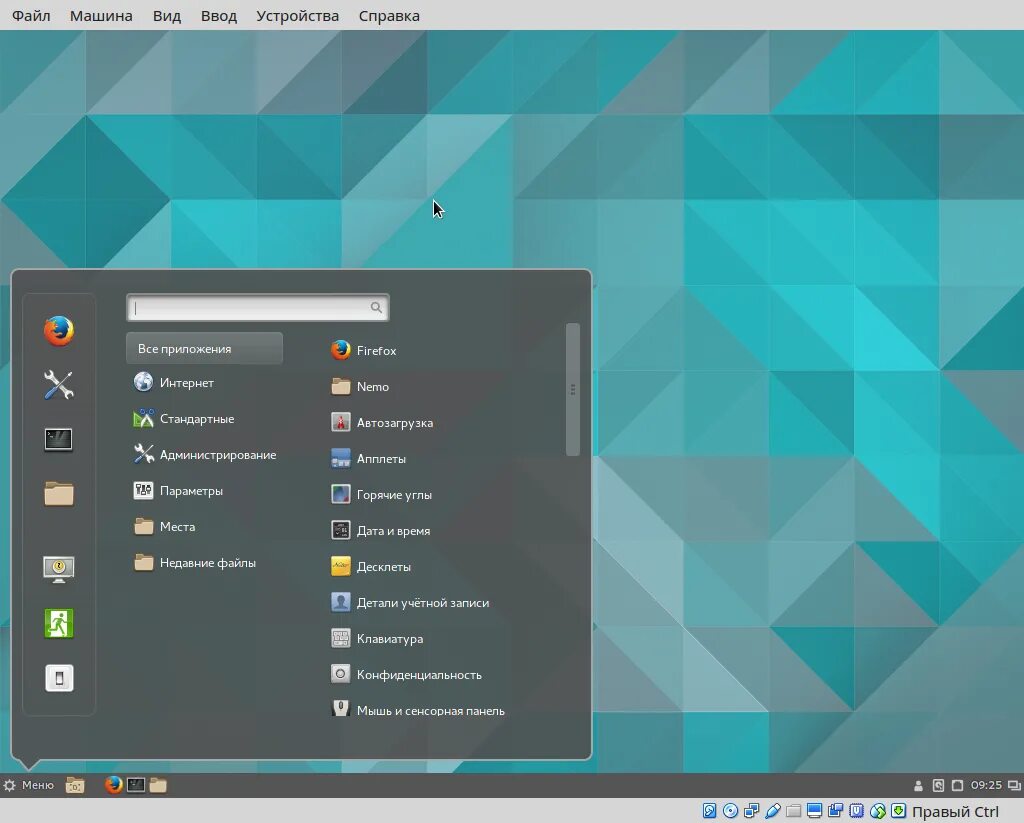The width and height of the screenshot is (1024, 823).
Task: Click the VirtualBox hard disk status icon
Action: pyautogui.click(x=709, y=811)
